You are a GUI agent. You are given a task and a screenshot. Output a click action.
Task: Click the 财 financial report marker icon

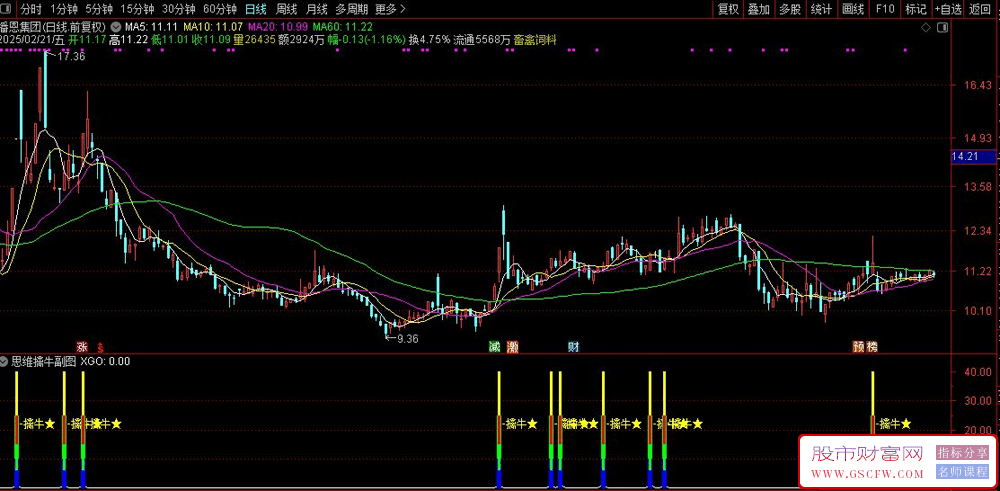coord(573,346)
